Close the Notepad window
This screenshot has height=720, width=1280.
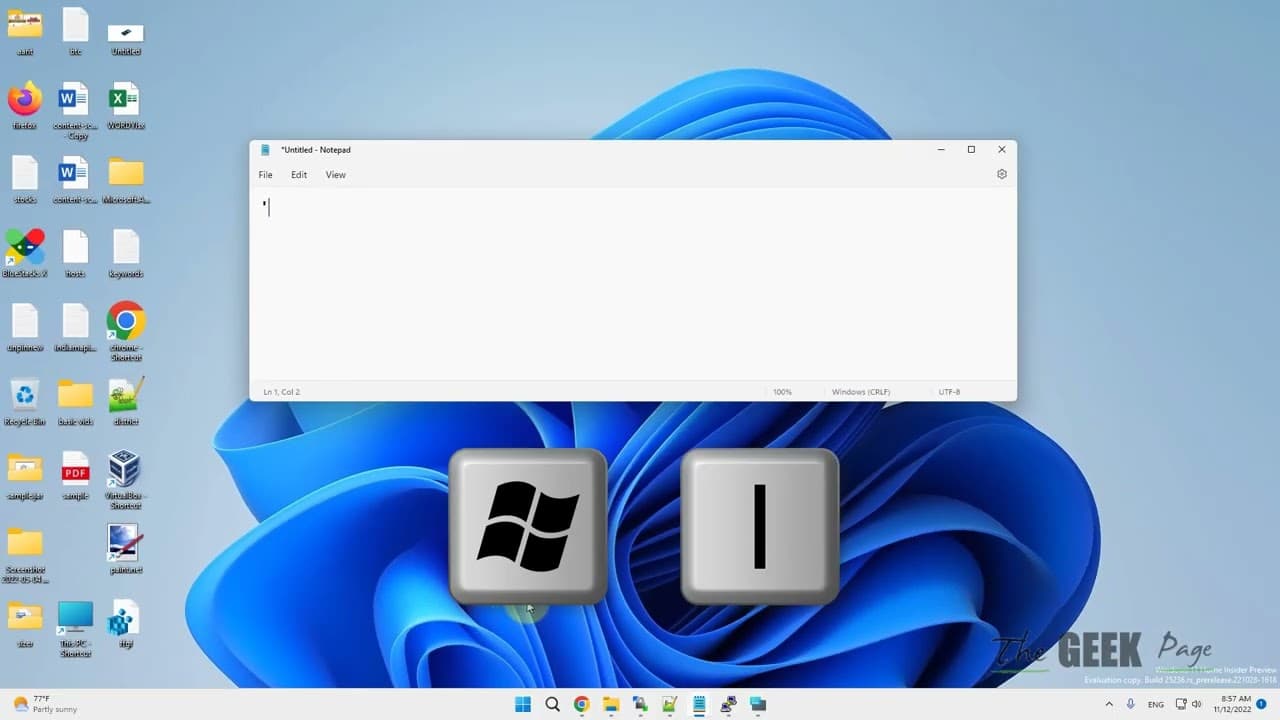pyautogui.click(x=1002, y=150)
